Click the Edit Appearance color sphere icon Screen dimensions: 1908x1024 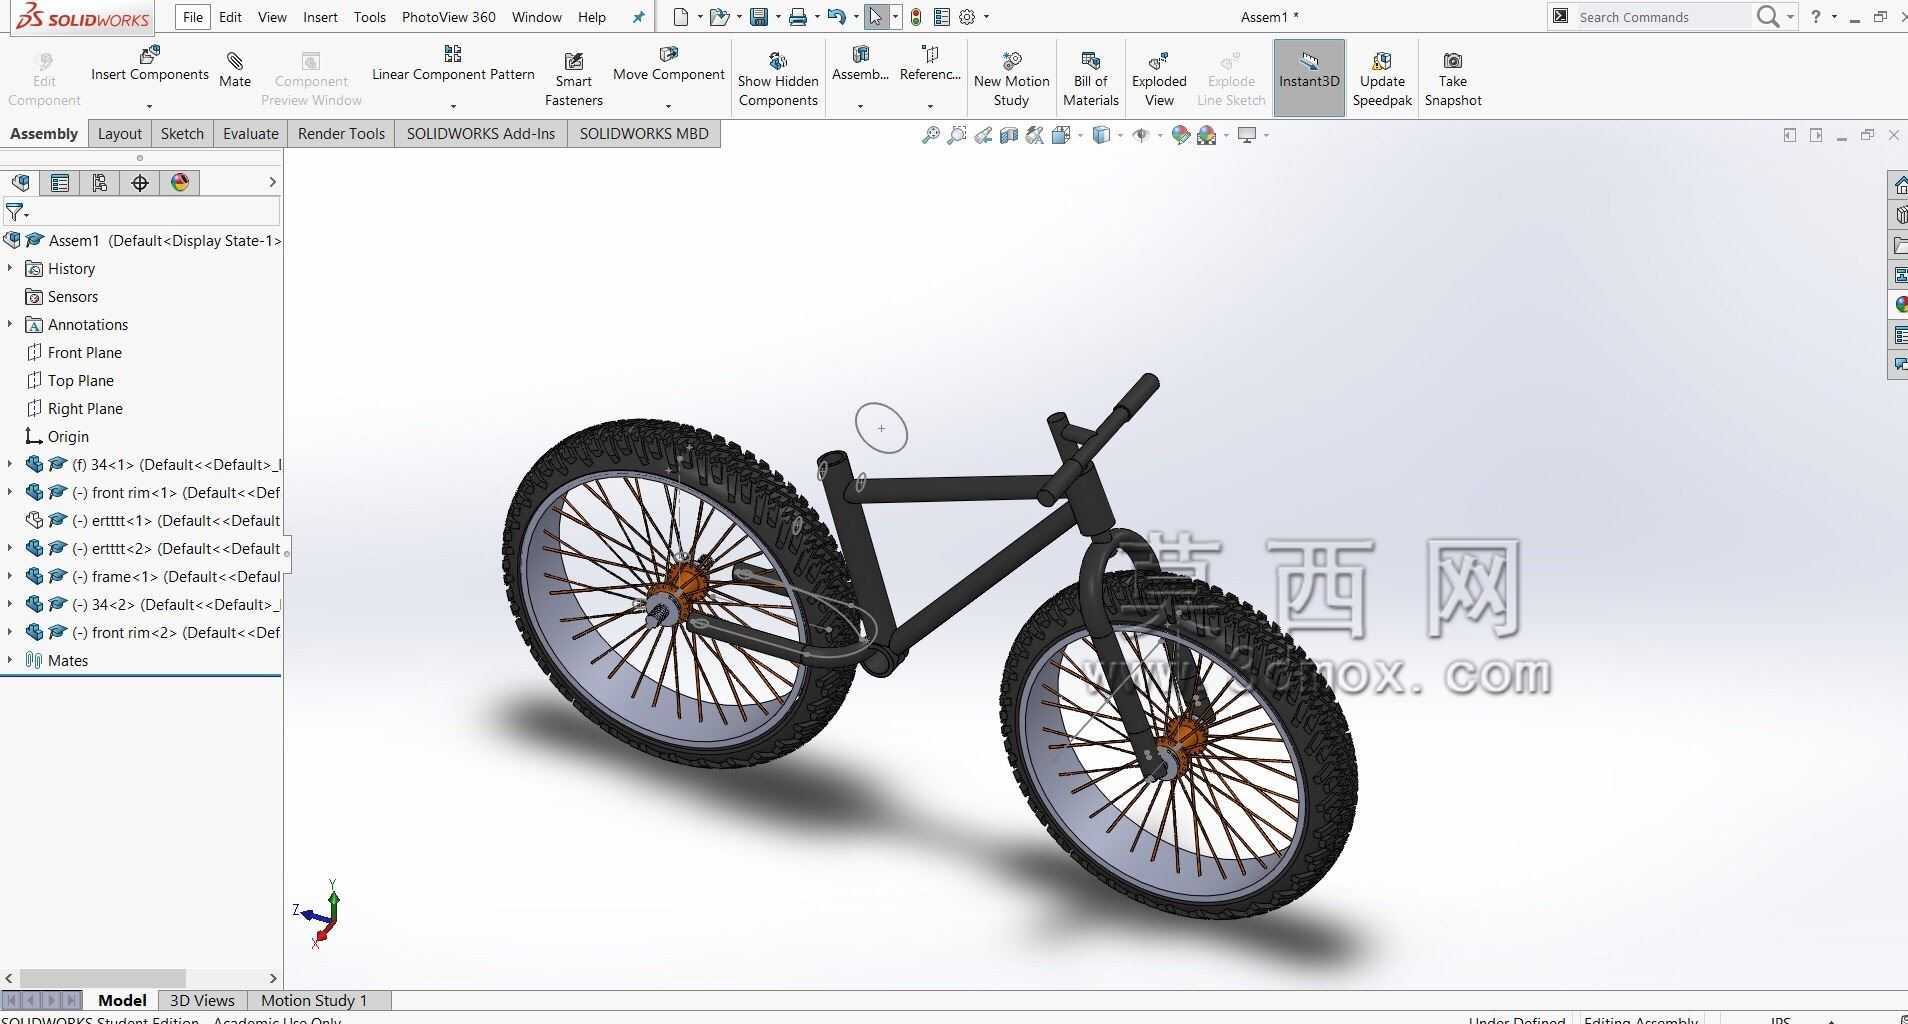tap(1181, 135)
